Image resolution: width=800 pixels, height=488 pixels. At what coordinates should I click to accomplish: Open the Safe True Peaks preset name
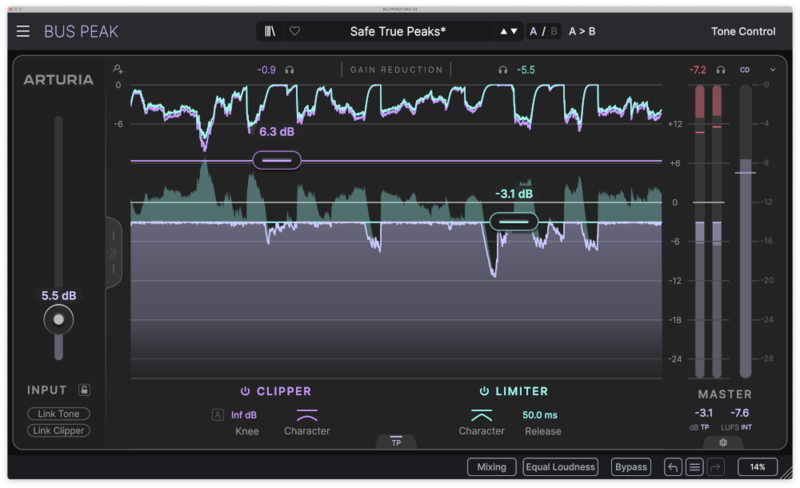pos(397,32)
